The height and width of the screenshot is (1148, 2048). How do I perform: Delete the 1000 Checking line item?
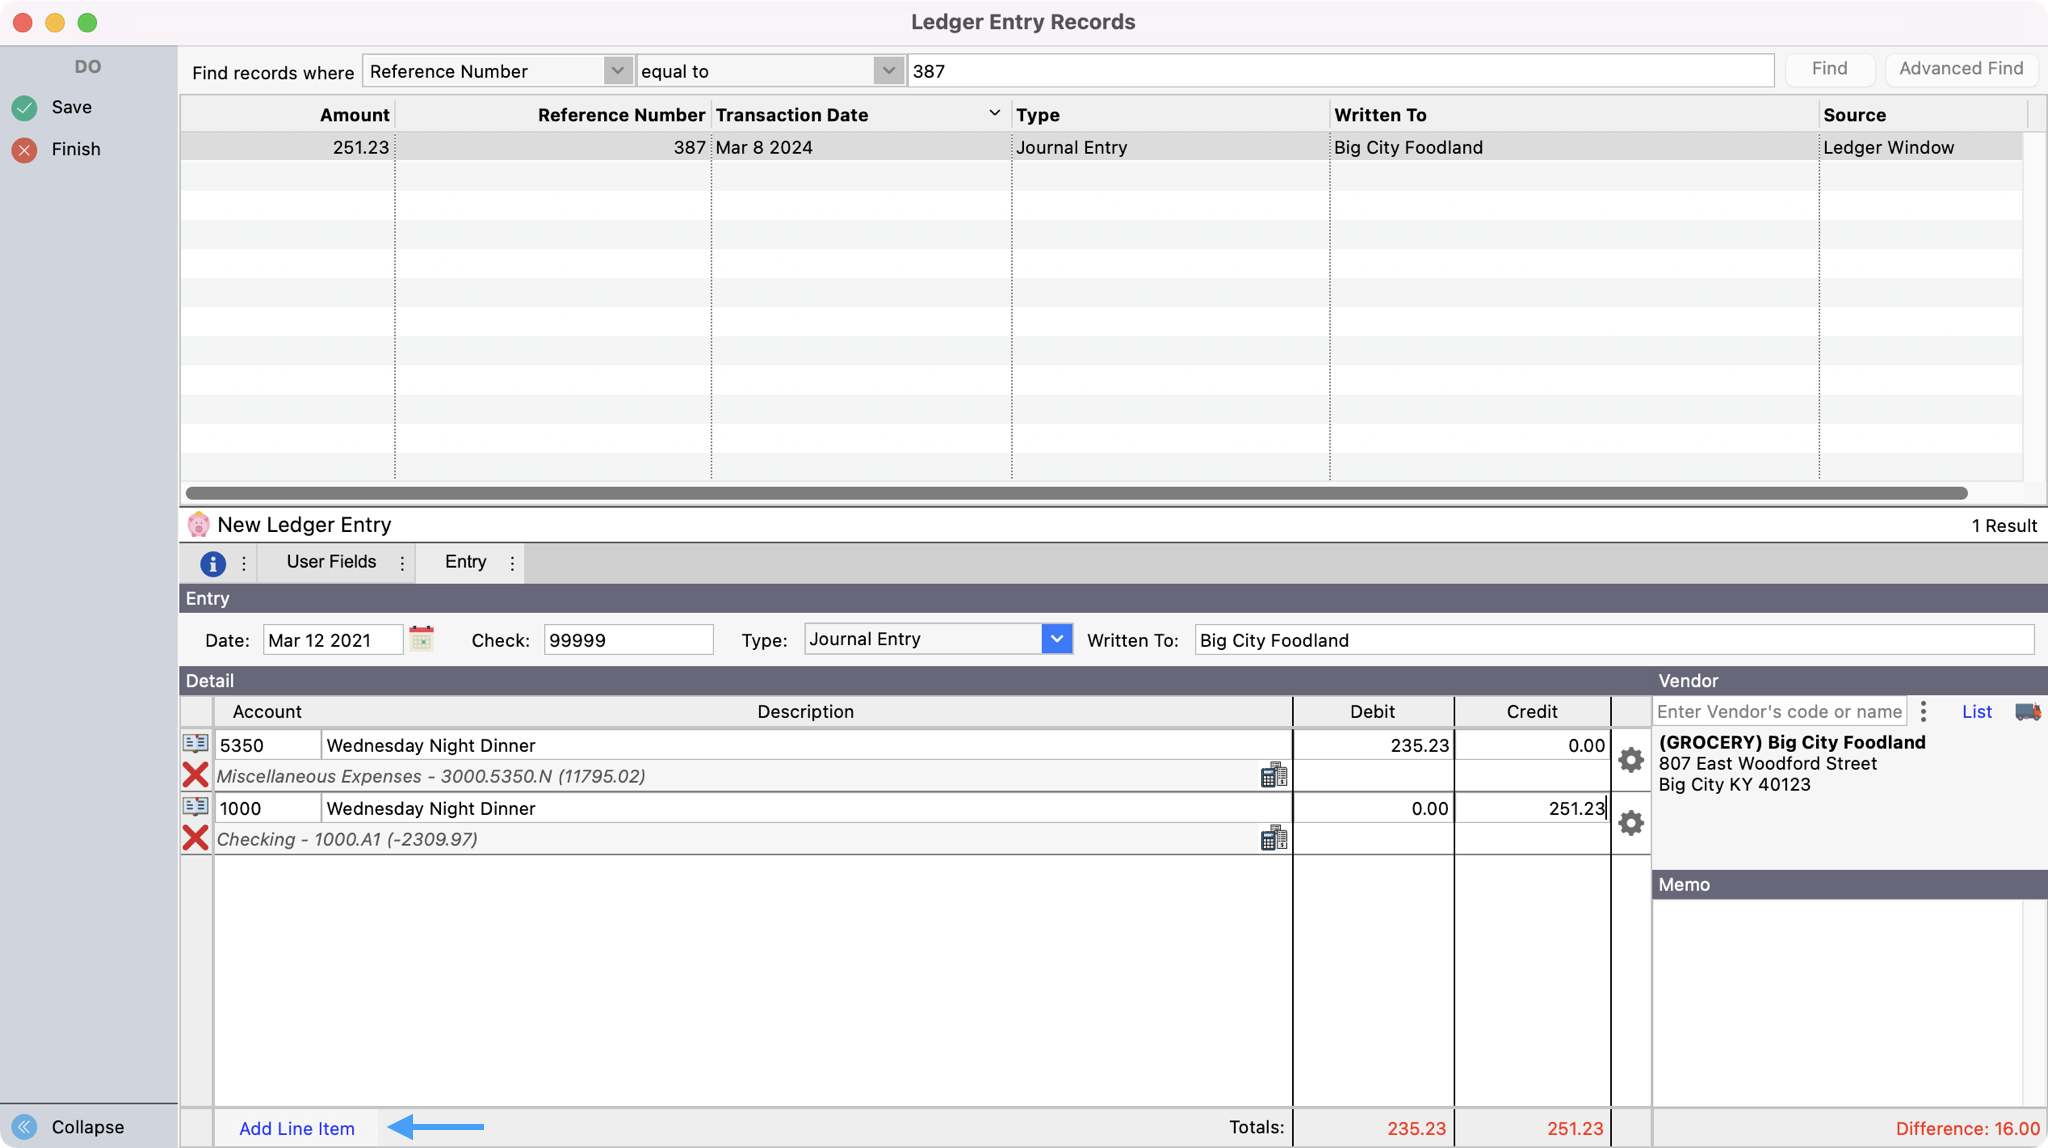tap(195, 838)
